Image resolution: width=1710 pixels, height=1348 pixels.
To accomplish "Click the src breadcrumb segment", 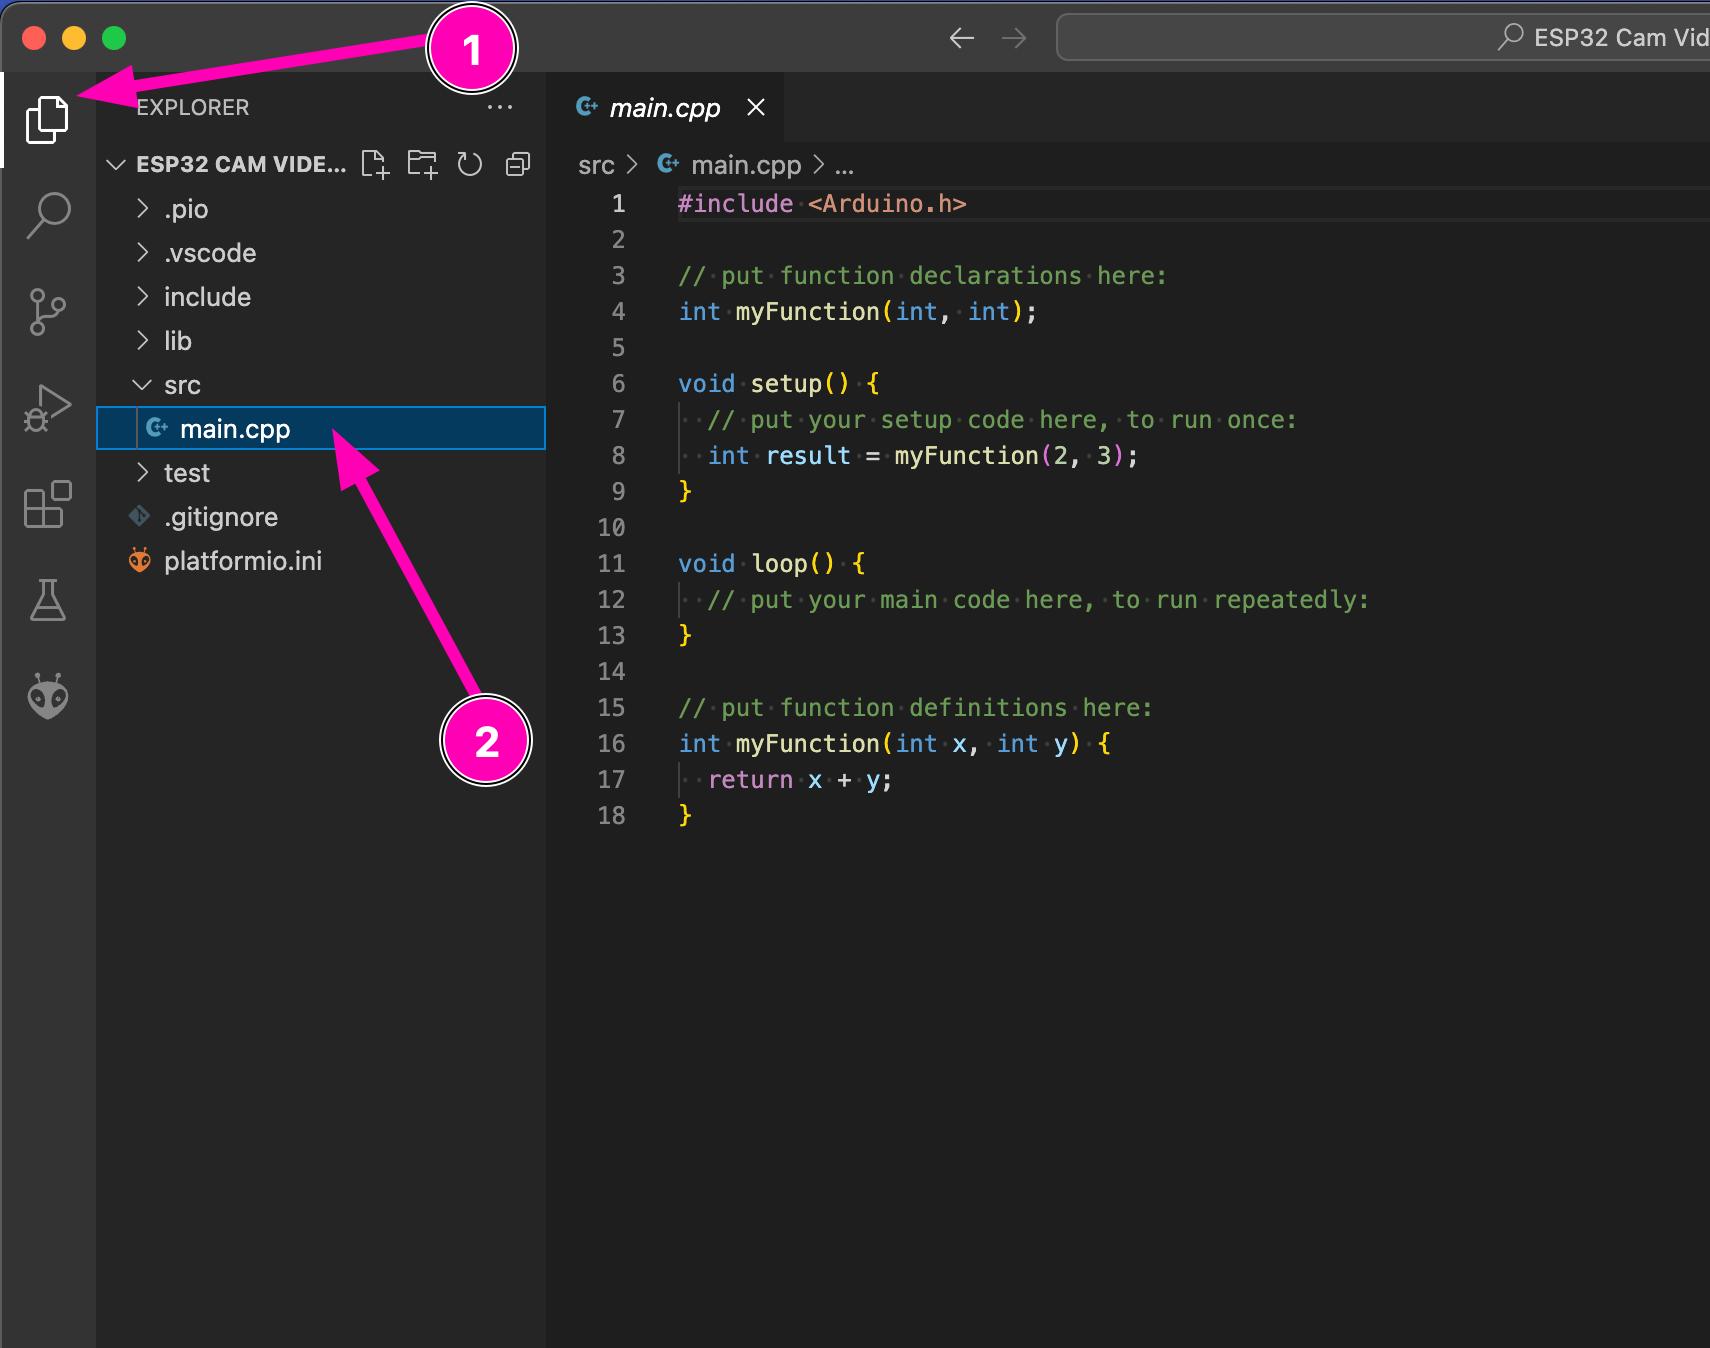I will click(x=596, y=165).
